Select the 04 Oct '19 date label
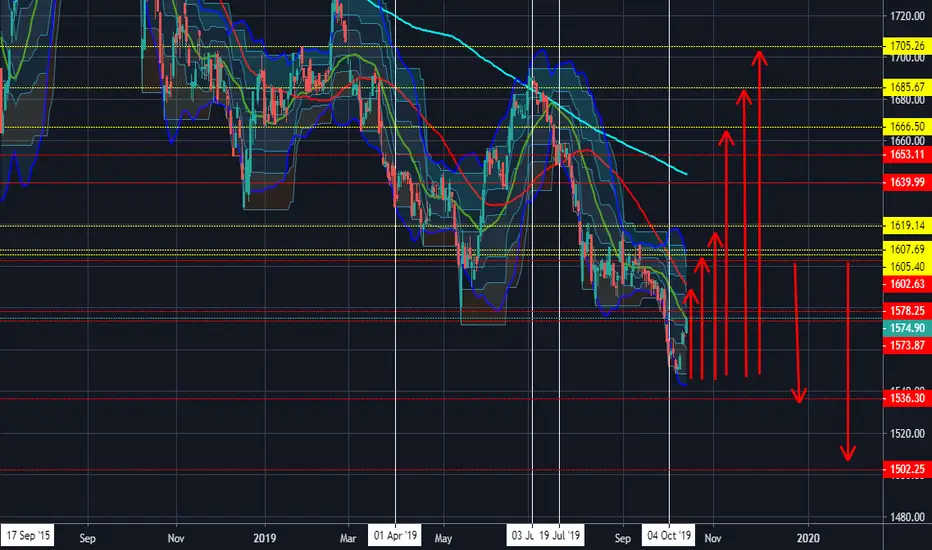The height and width of the screenshot is (550, 932). pos(669,535)
